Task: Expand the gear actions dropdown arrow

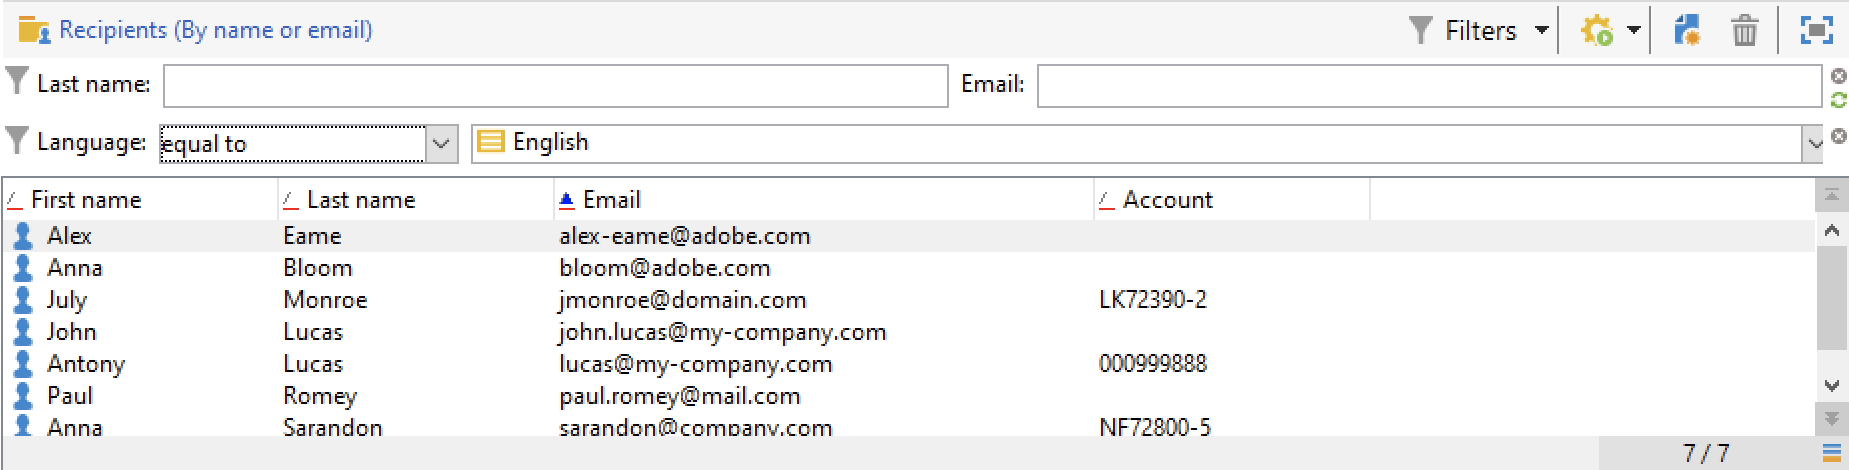Action: click(x=1633, y=30)
